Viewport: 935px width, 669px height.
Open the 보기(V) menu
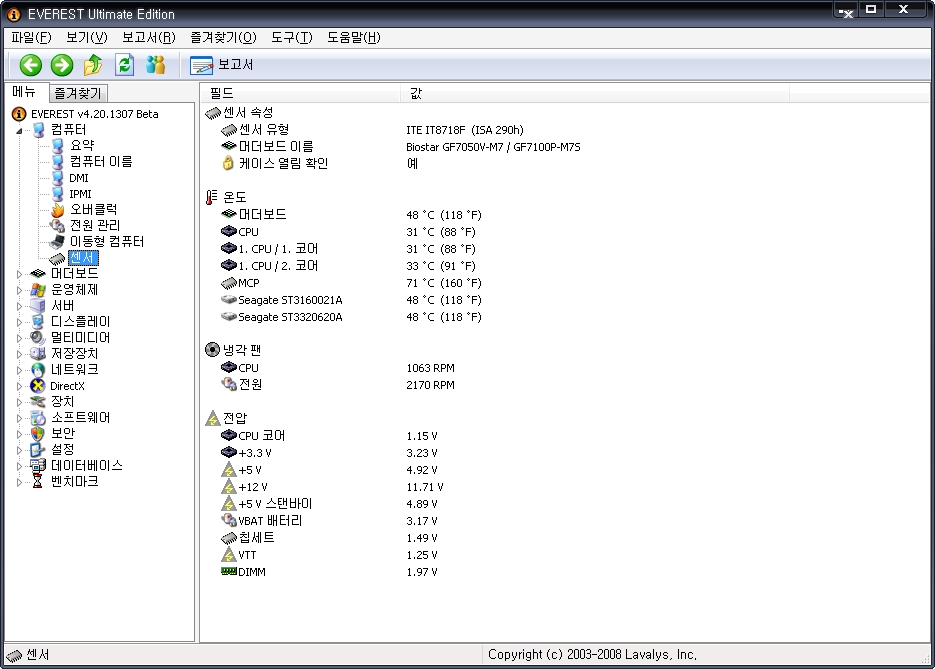86,38
